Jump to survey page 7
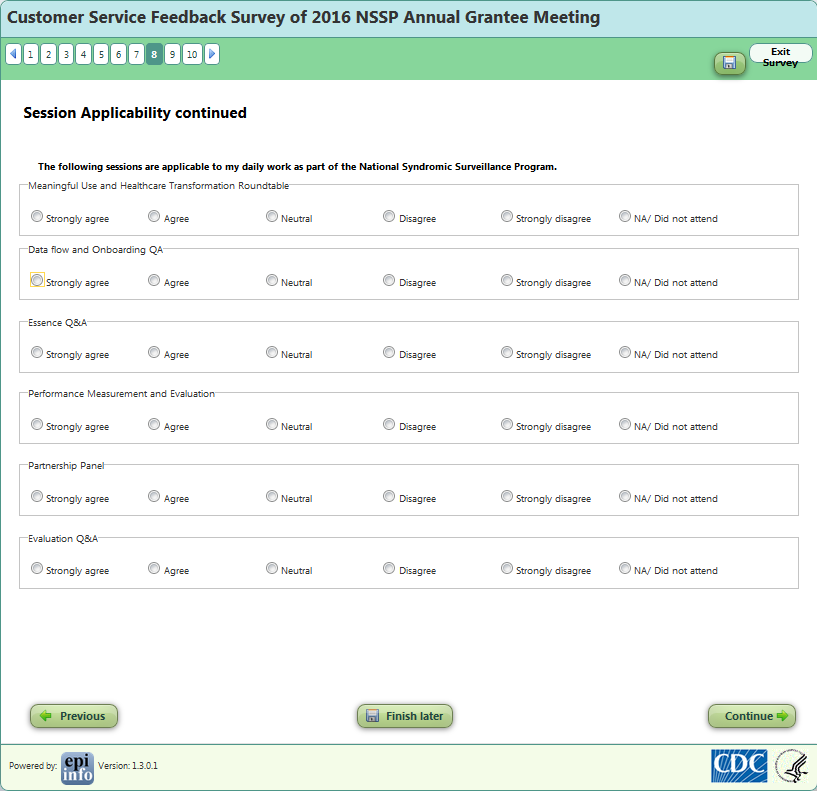Image resolution: width=817 pixels, height=791 pixels. (137, 54)
